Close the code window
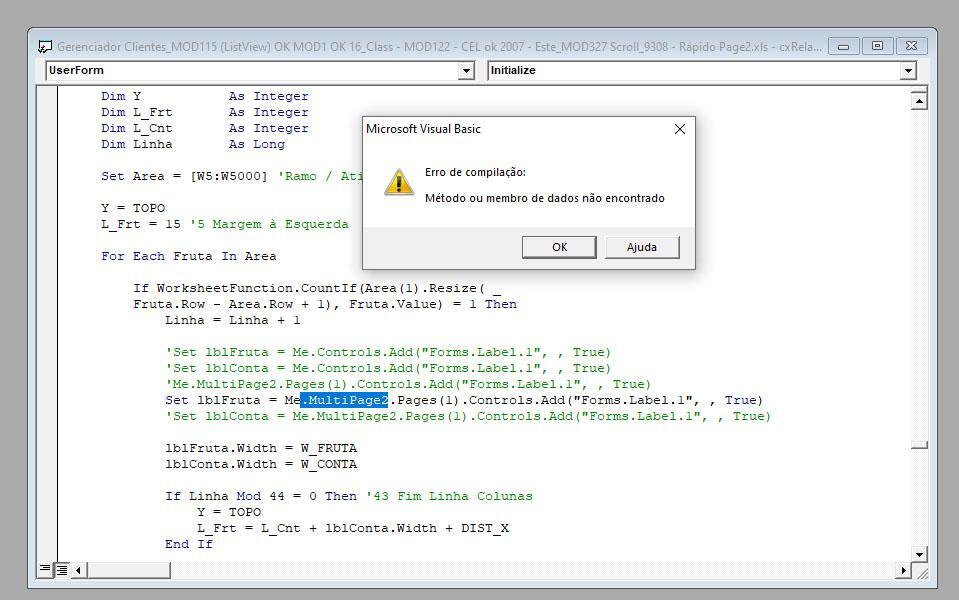The image size is (959, 600). coord(911,46)
